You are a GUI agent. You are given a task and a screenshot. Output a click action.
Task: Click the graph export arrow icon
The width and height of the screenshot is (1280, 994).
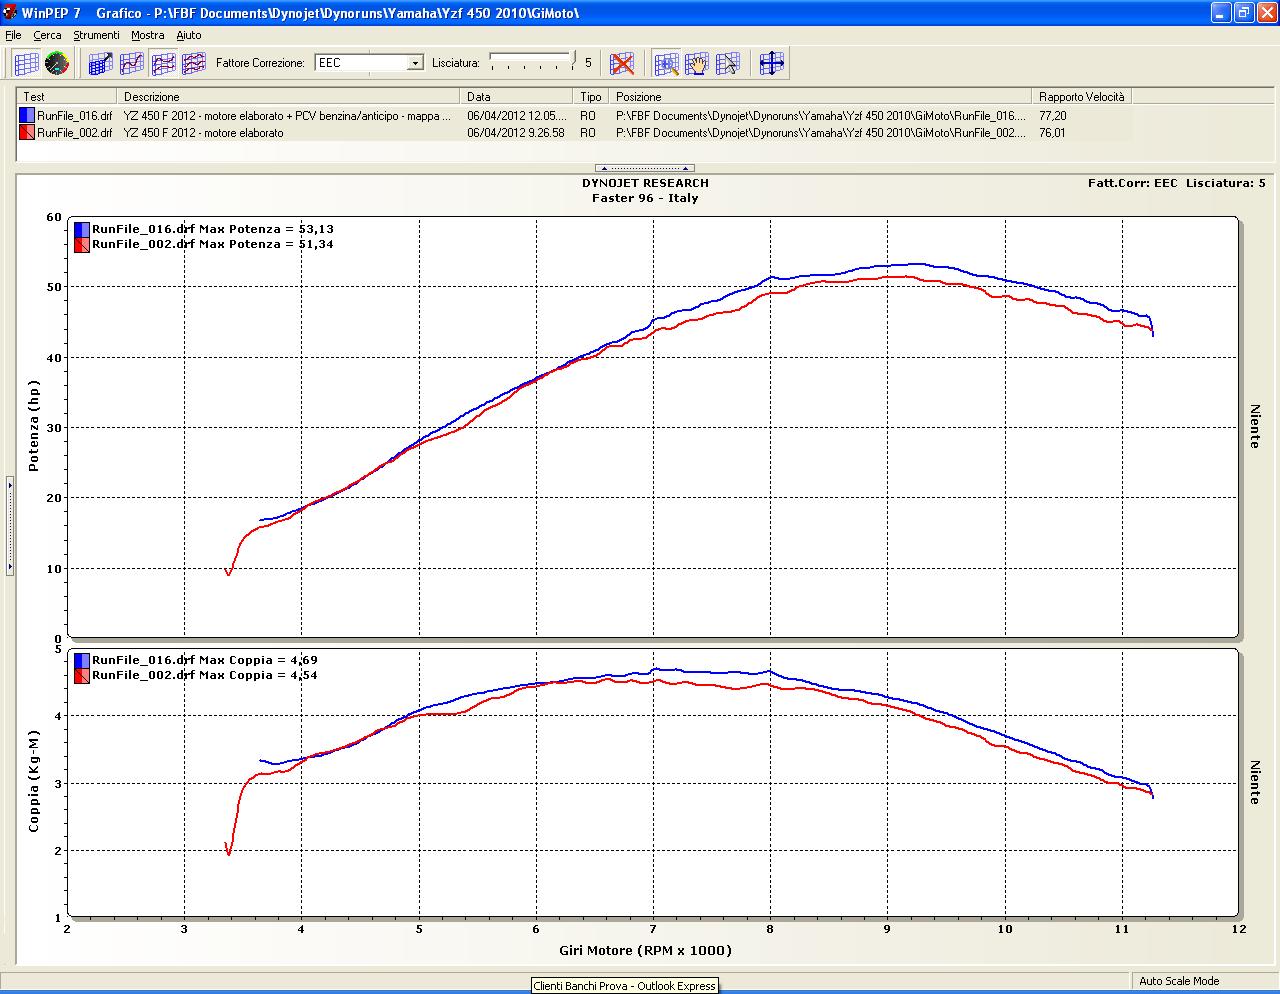point(100,63)
